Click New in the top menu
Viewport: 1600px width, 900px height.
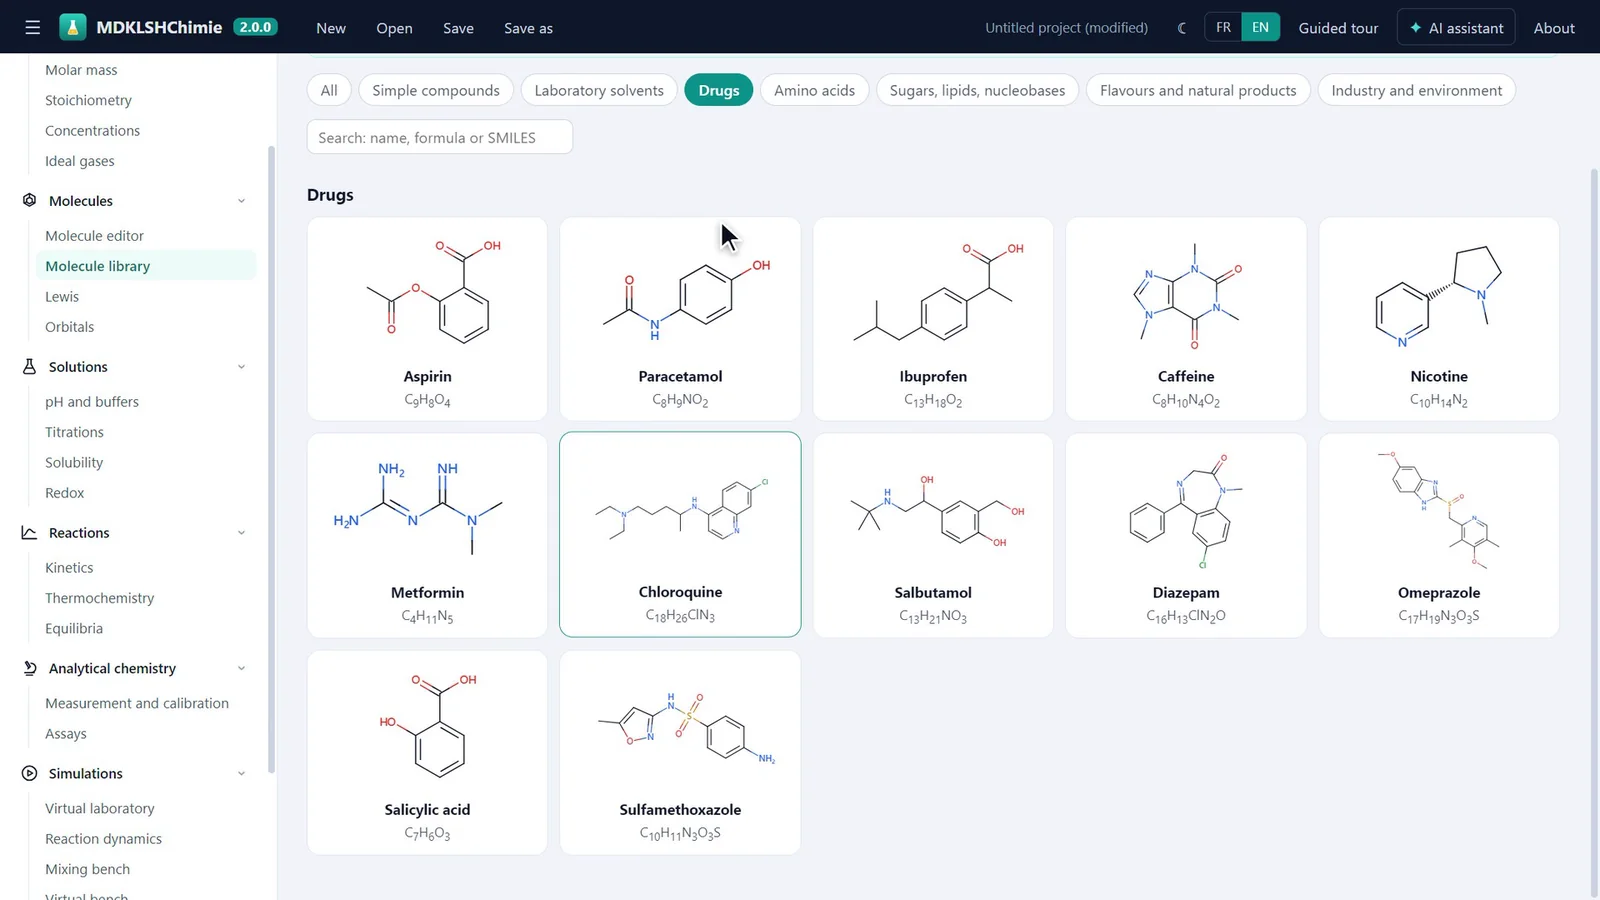tap(331, 28)
